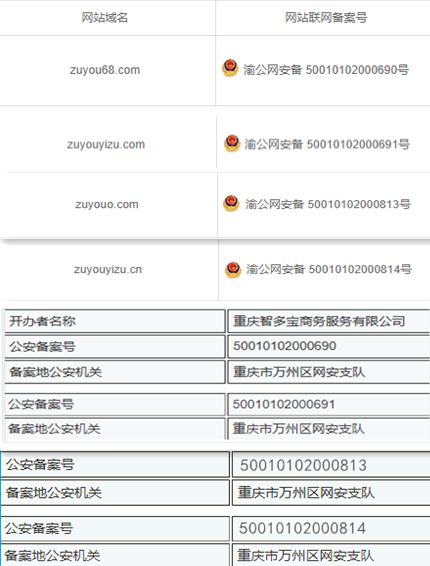Viewport: 430px width, 566px height.
Task: Open the zuyouyizu.cn domain entry
Action: [108, 269]
